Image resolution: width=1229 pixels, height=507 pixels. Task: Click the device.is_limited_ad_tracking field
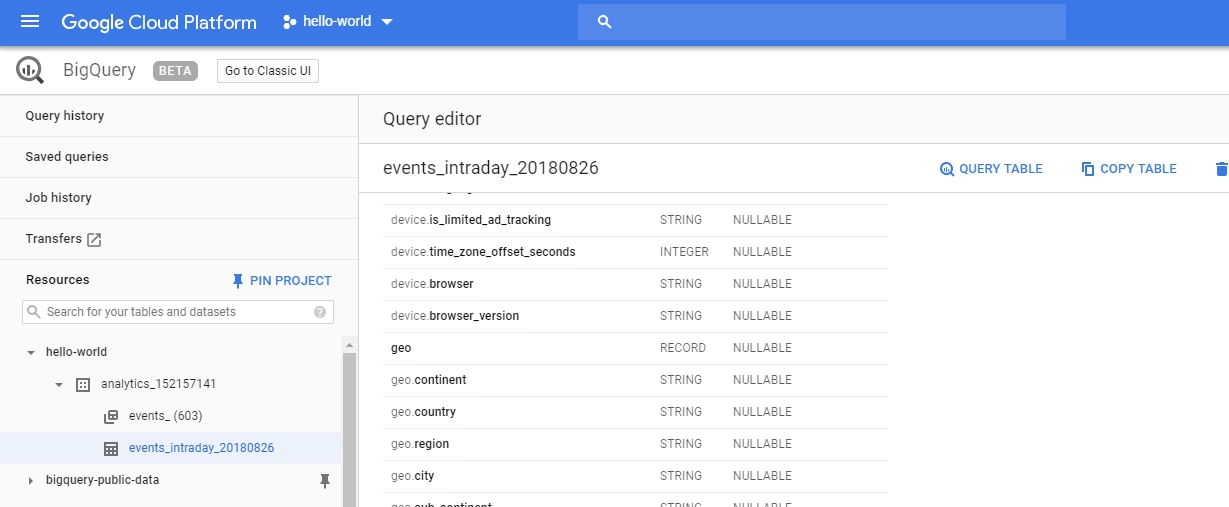[471, 220]
